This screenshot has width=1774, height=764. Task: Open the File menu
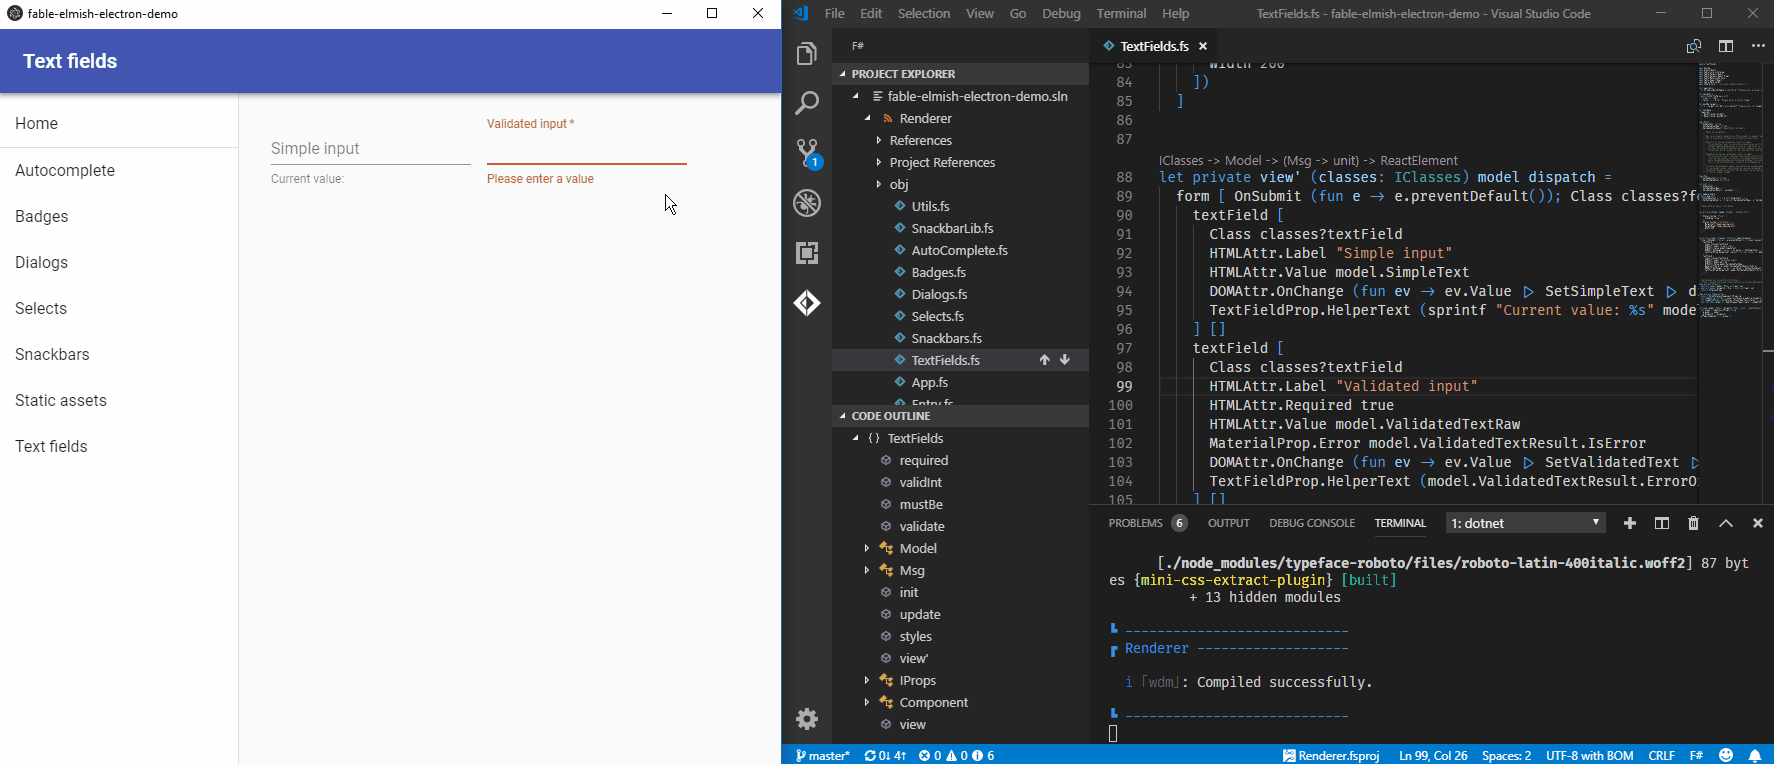tap(835, 13)
